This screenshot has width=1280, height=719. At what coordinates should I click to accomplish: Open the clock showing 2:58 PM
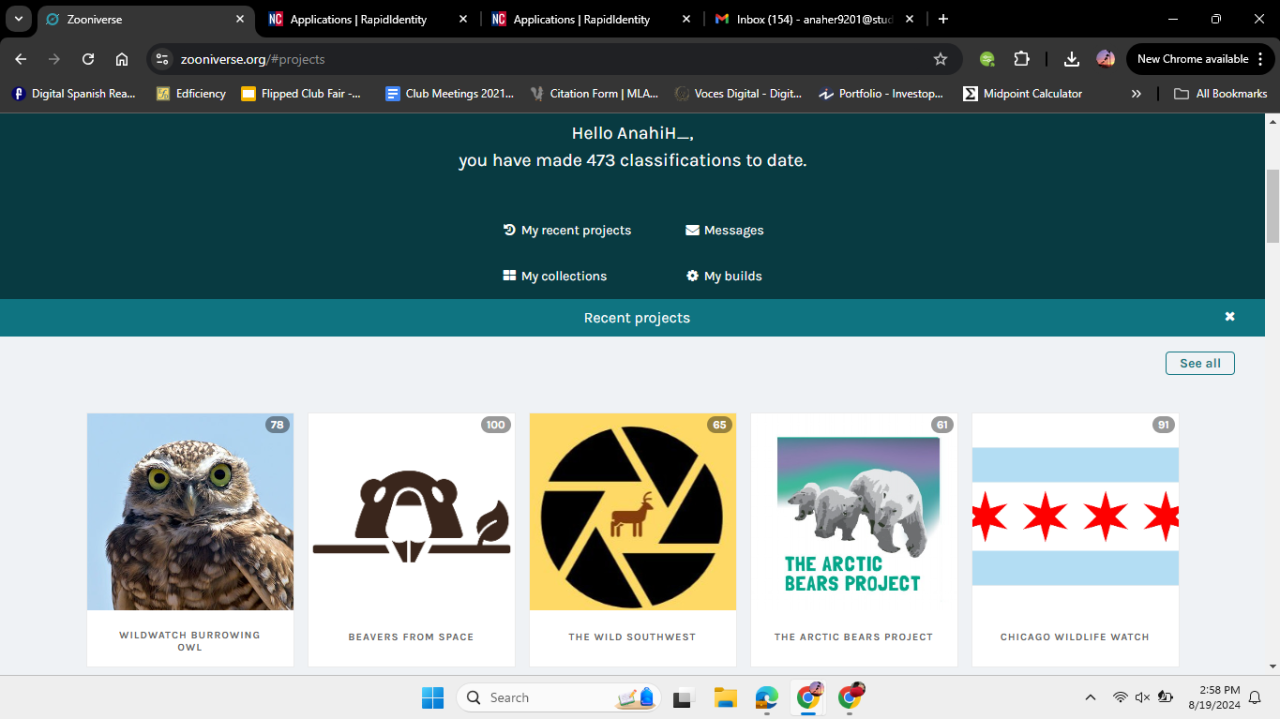click(x=1214, y=697)
